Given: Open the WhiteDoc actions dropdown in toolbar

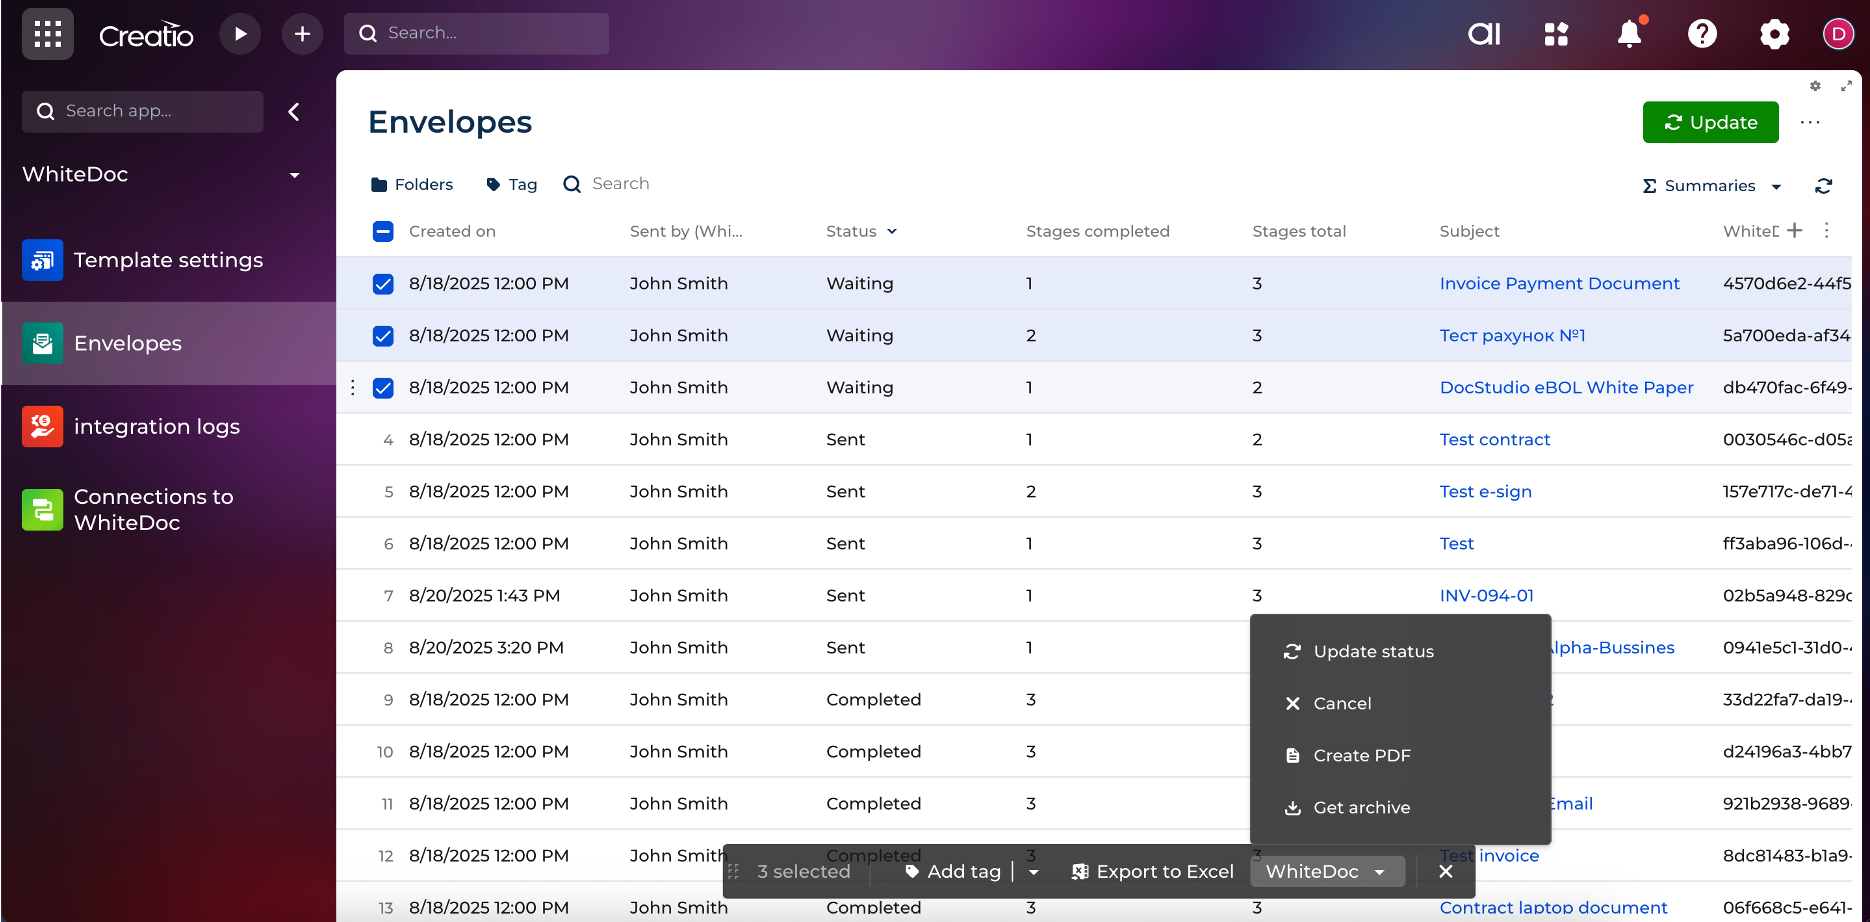Looking at the screenshot, I should 1327,871.
